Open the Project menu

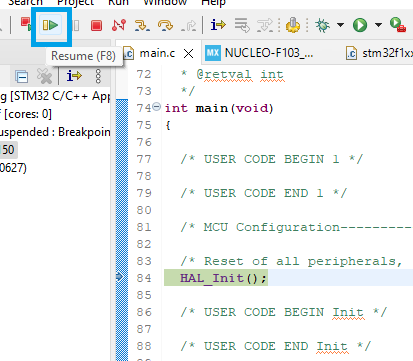click(75, 3)
